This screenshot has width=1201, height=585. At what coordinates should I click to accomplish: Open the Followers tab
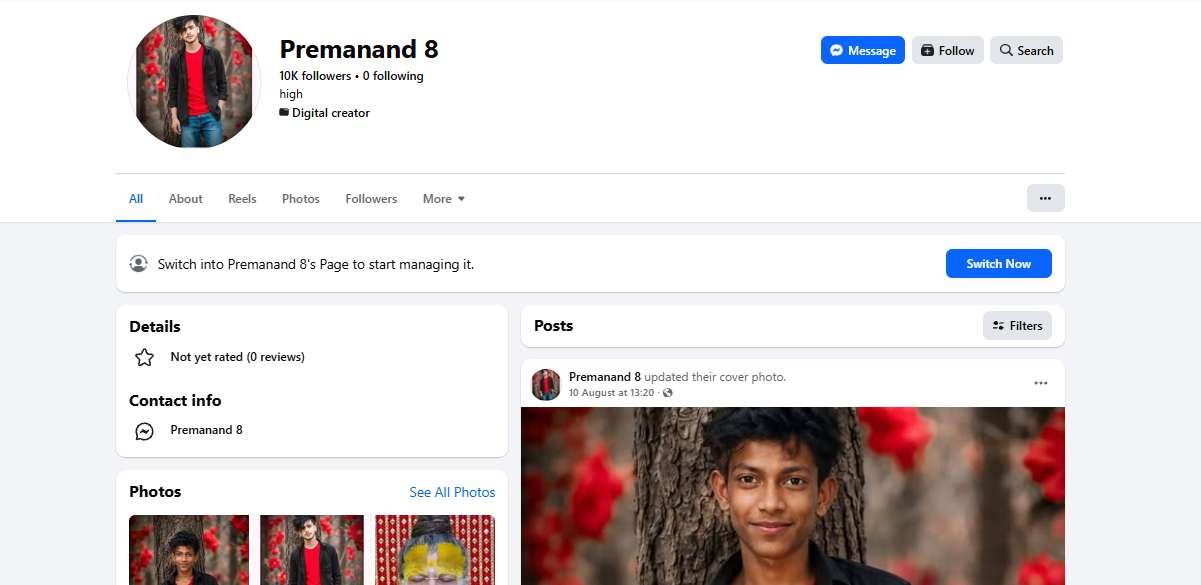pos(371,199)
